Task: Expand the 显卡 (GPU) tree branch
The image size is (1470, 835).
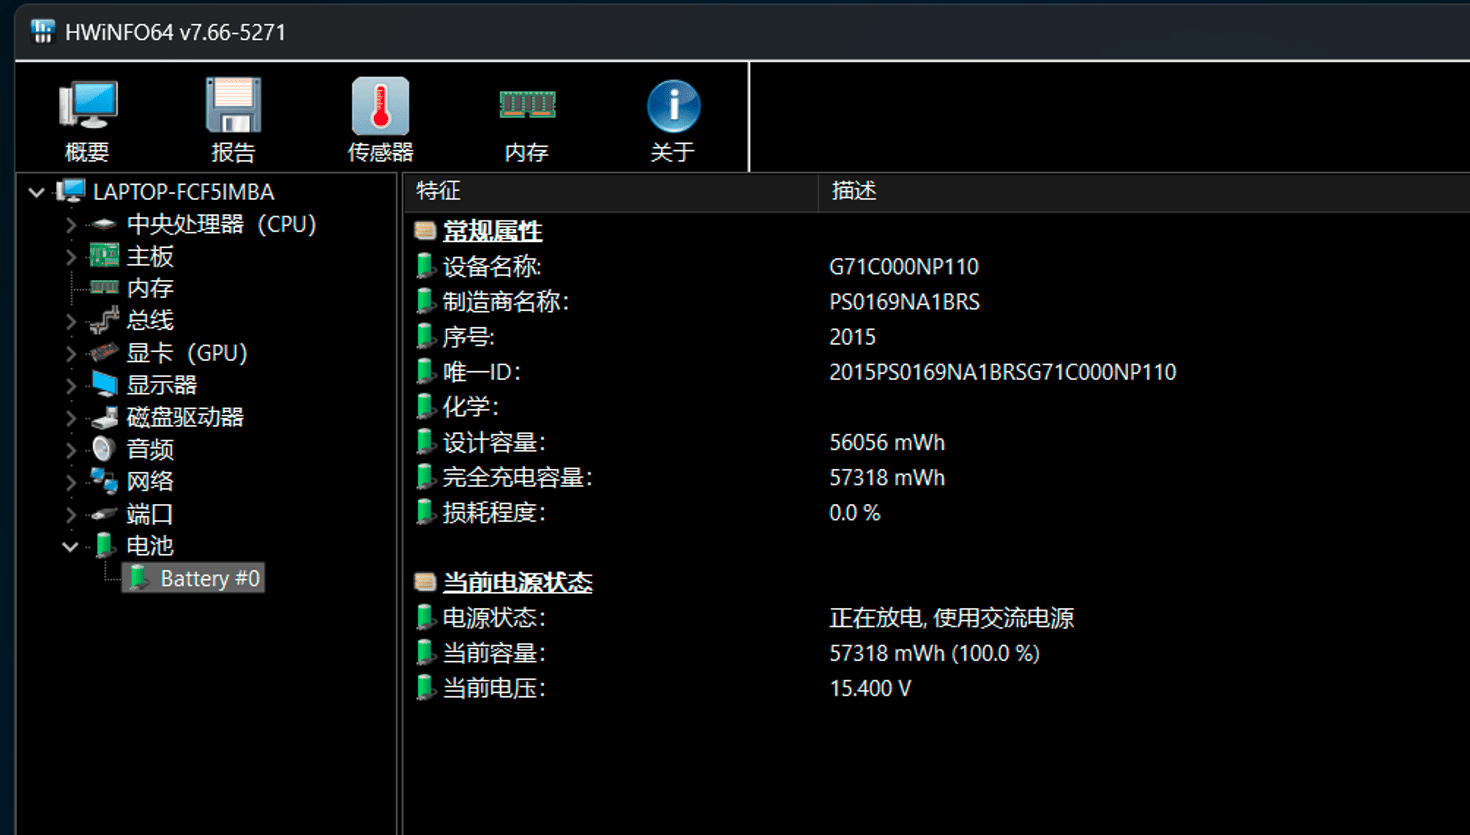Action: point(71,353)
